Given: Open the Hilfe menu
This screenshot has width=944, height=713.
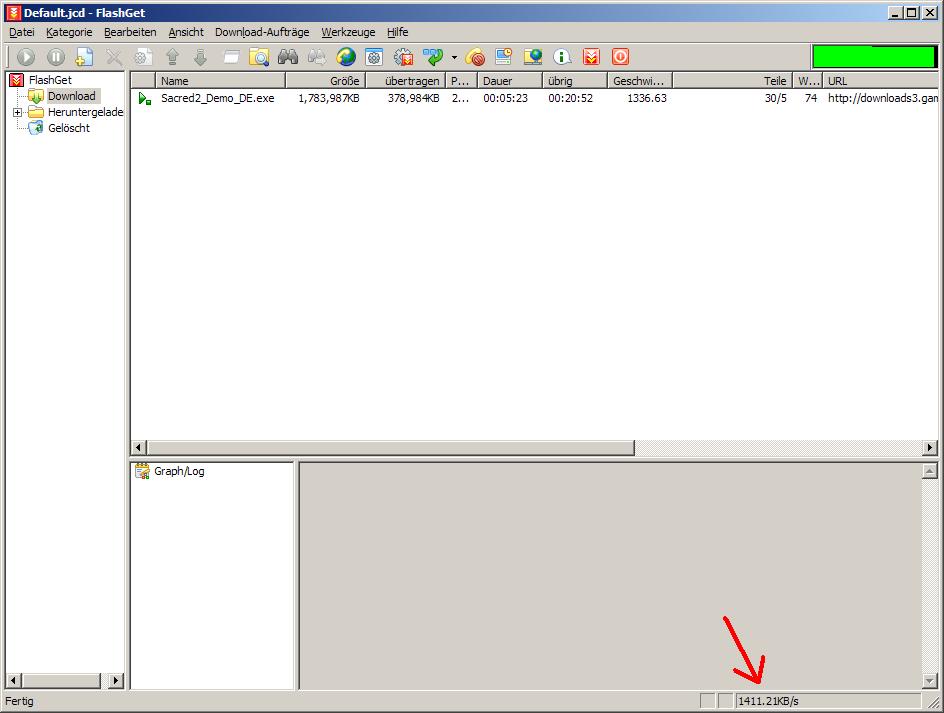Looking at the screenshot, I should (x=397, y=33).
